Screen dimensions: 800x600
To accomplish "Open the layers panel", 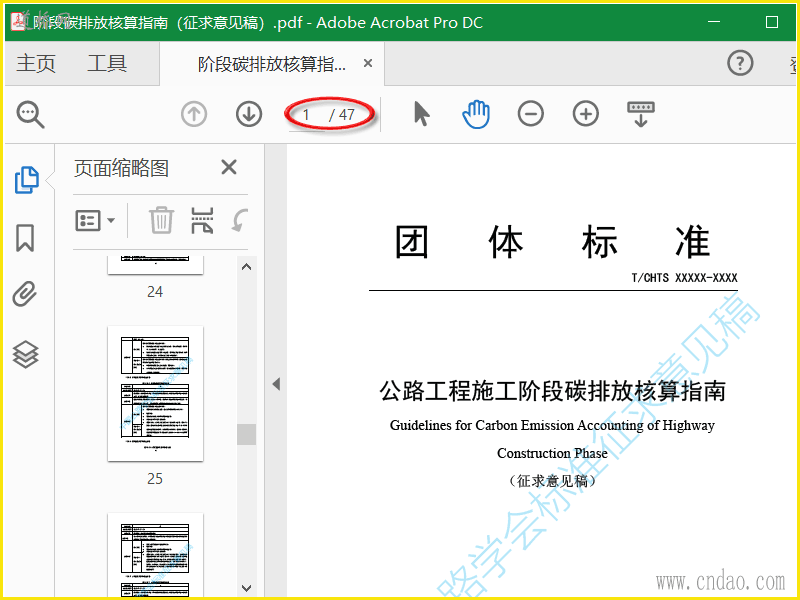I will [26, 354].
